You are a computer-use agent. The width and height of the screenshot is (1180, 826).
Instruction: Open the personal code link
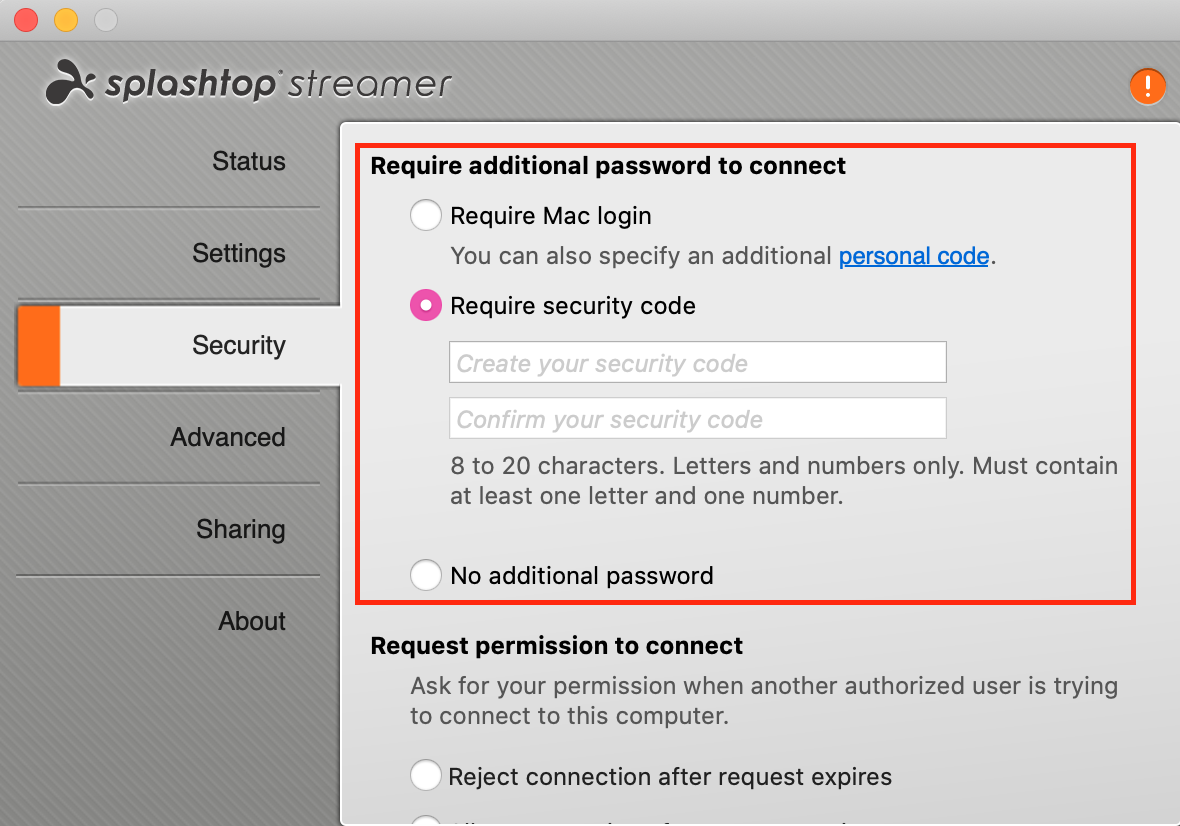[x=913, y=256]
